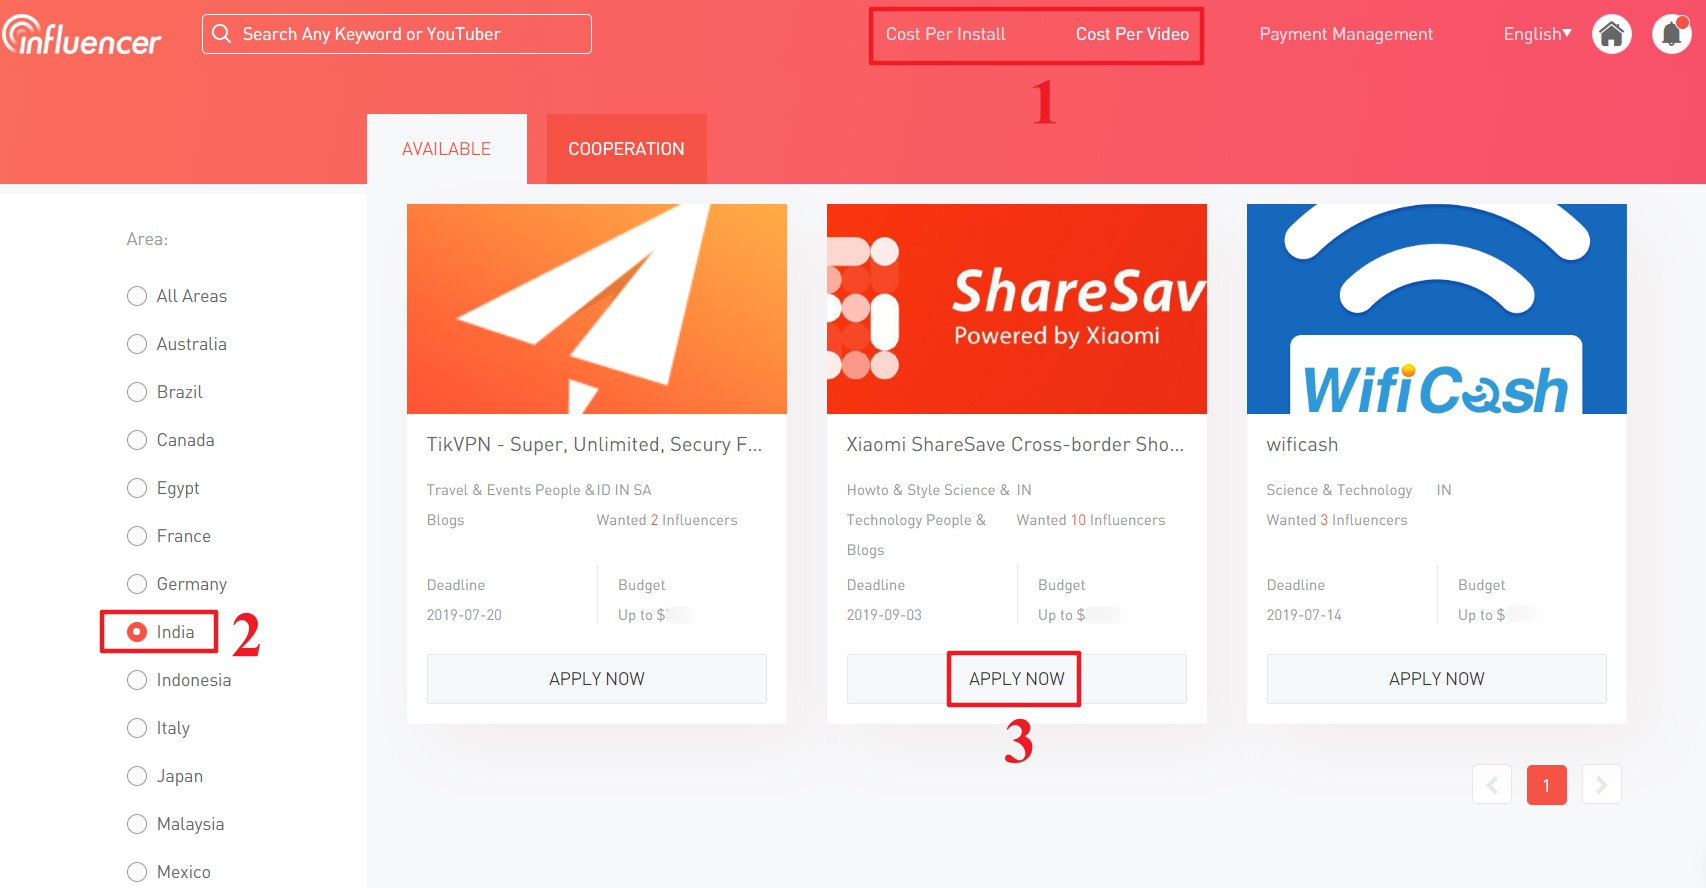Select the Mexico radio button
This screenshot has height=888, width=1706.
(137, 872)
